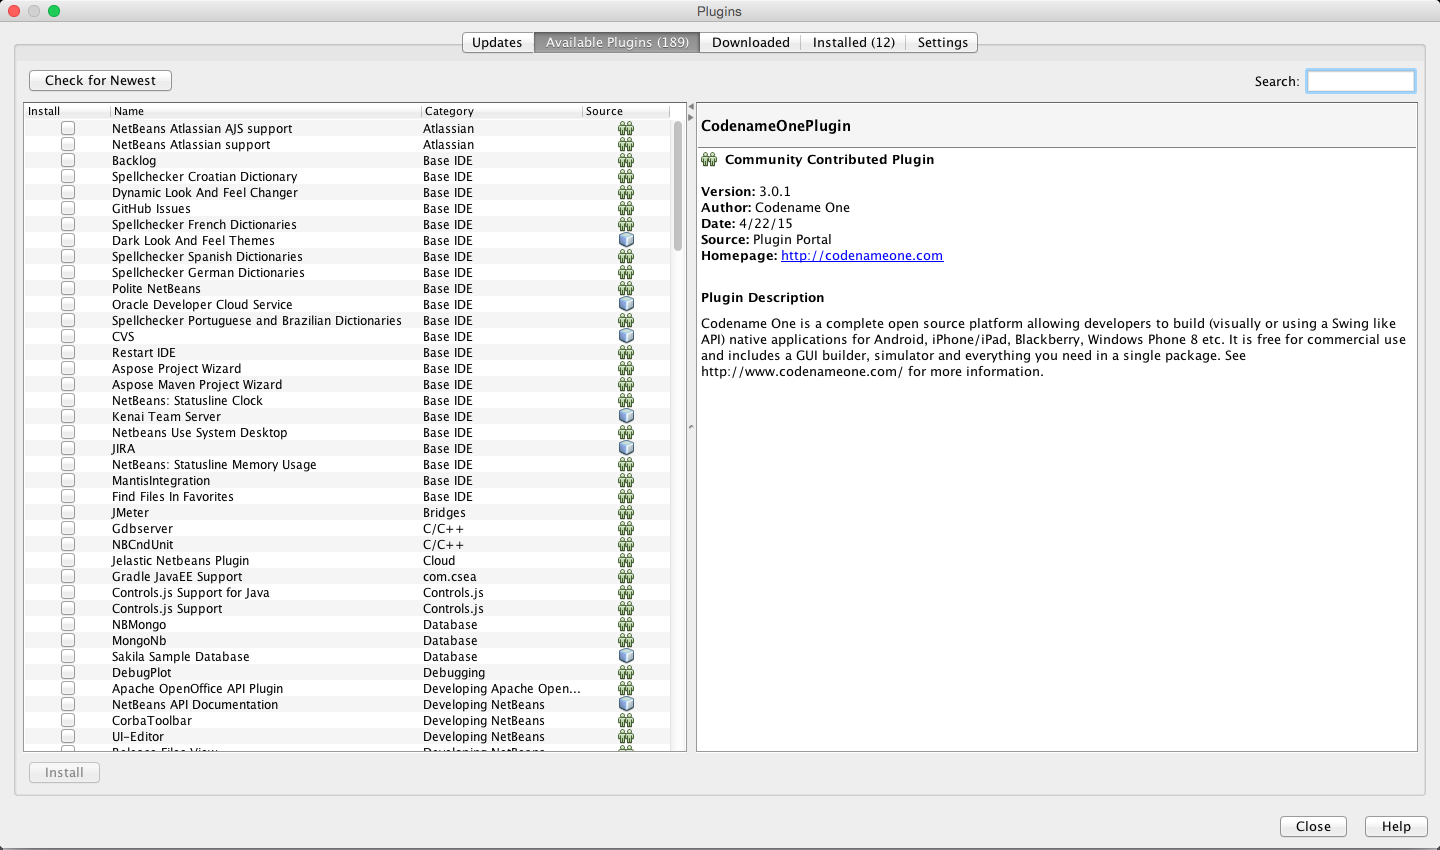This screenshot has width=1440, height=850.
Task: Click the cube source icon for Dark Look And Feel Themes
Action: tap(626, 241)
